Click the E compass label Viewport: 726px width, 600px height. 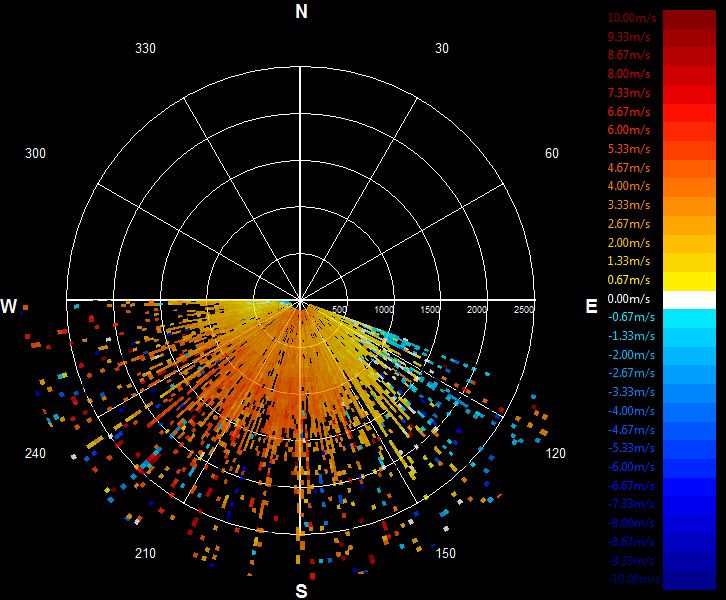tap(591, 306)
